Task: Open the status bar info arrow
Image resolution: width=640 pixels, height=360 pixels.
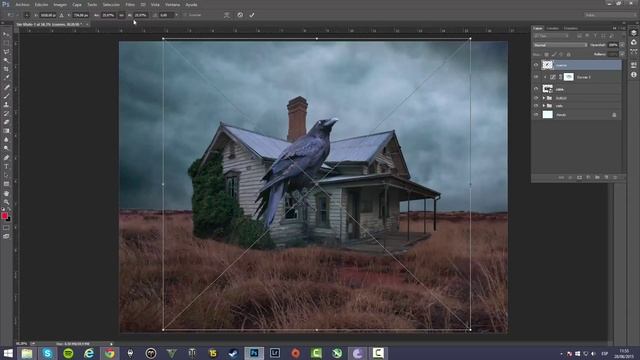Action: pos(111,344)
